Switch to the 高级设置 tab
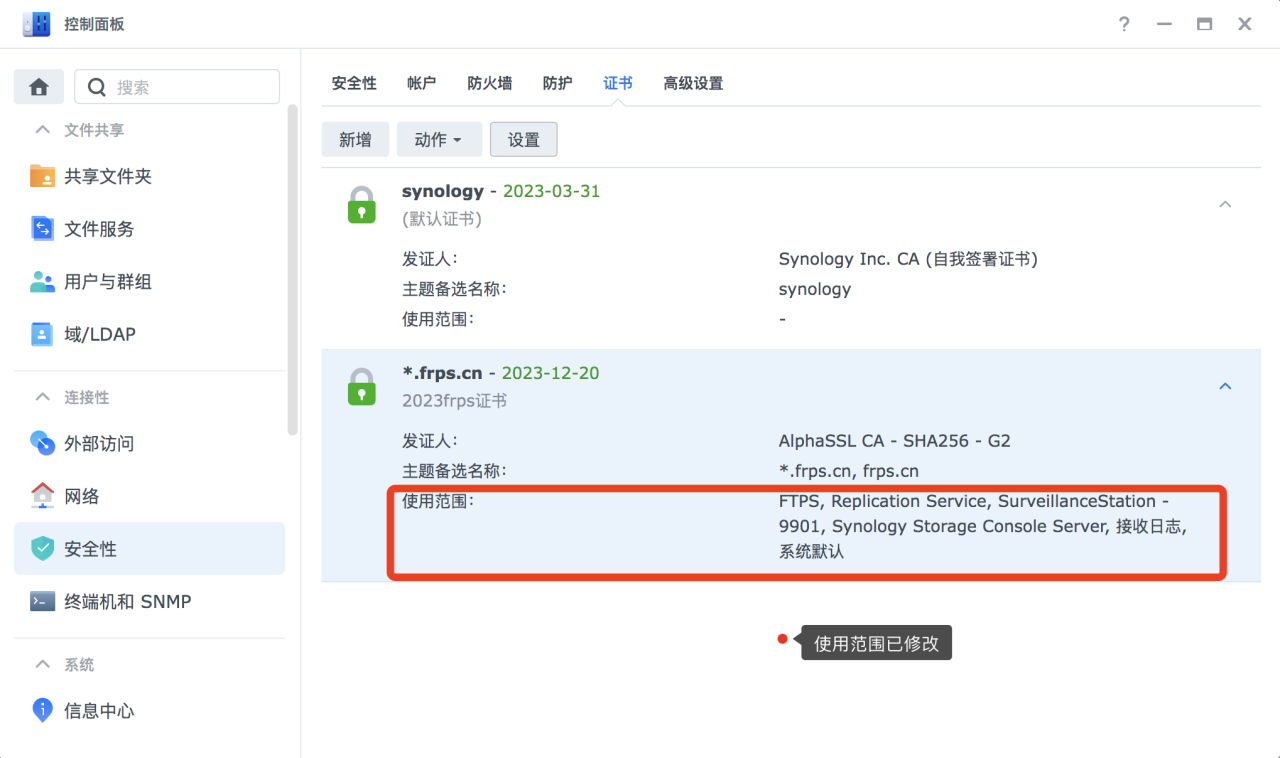1280x758 pixels. click(693, 83)
